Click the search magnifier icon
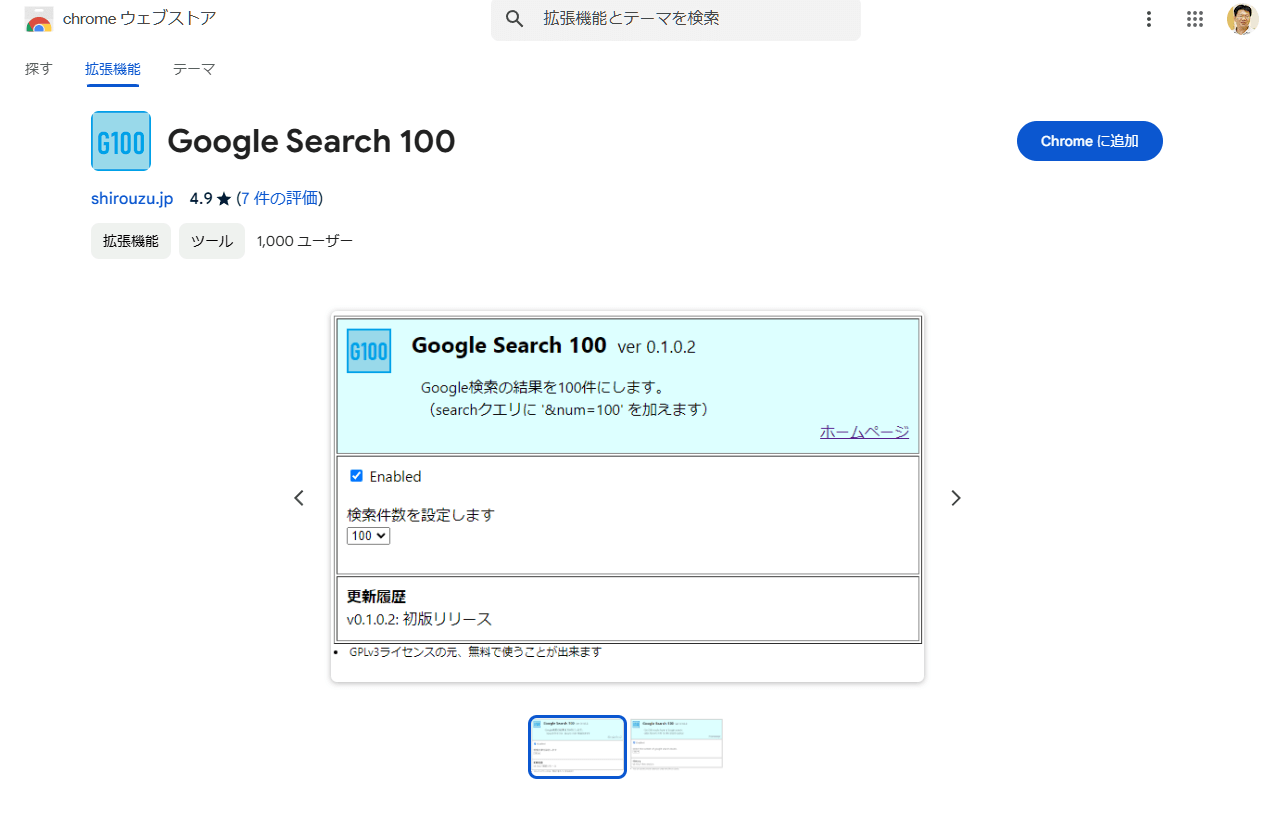Viewport: 1278px width, 817px height. click(515, 19)
